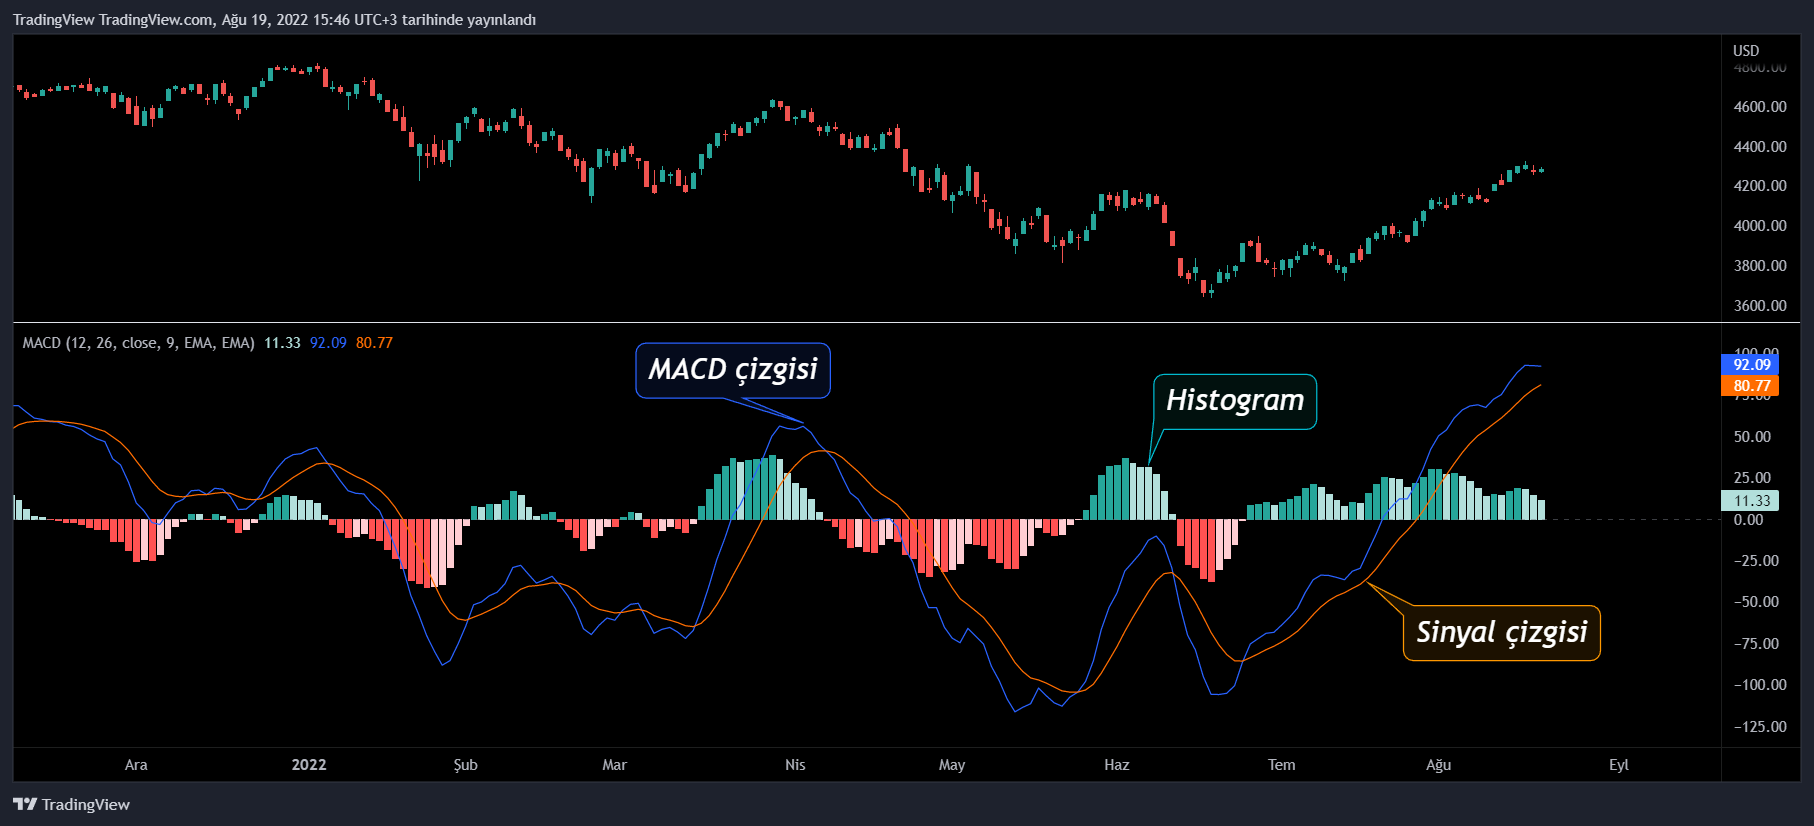Open the USD currency label on price scale
The height and width of the screenshot is (826, 1814).
pyautogui.click(x=1746, y=51)
